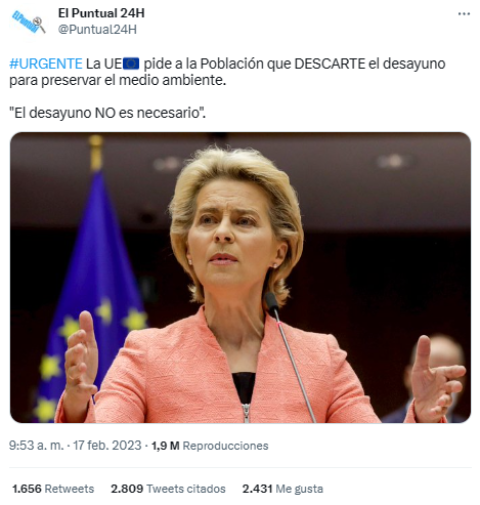Click the 9:53 a. m. timestamp

[x=36, y=446]
